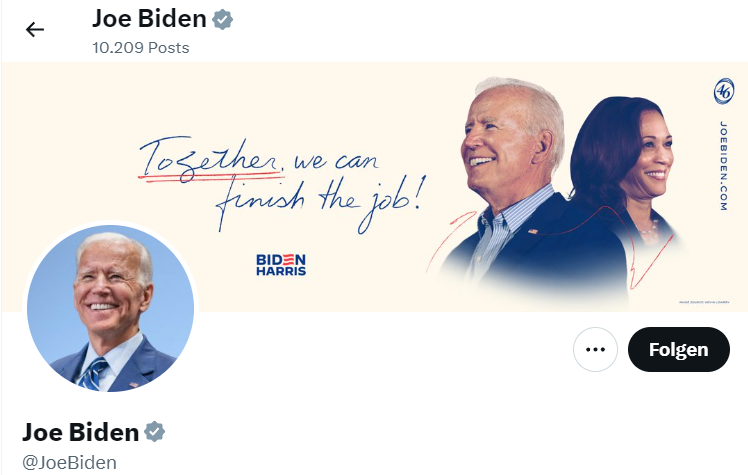This screenshot has height=475, width=748.
Task: Click the large Joe Biden profile display name
Action: 80,432
